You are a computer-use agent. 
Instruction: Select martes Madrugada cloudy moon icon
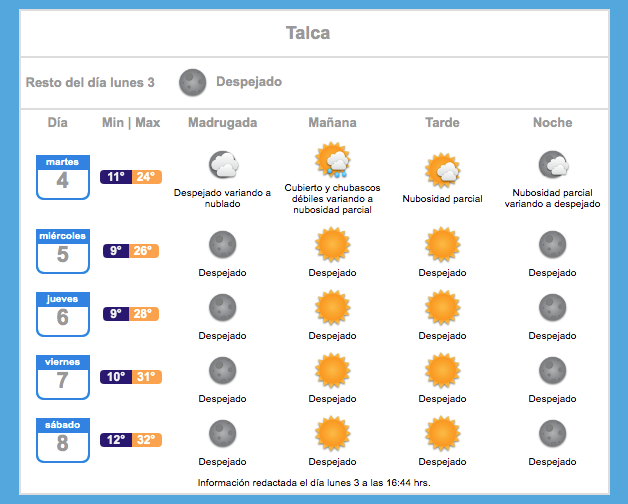pos(223,164)
